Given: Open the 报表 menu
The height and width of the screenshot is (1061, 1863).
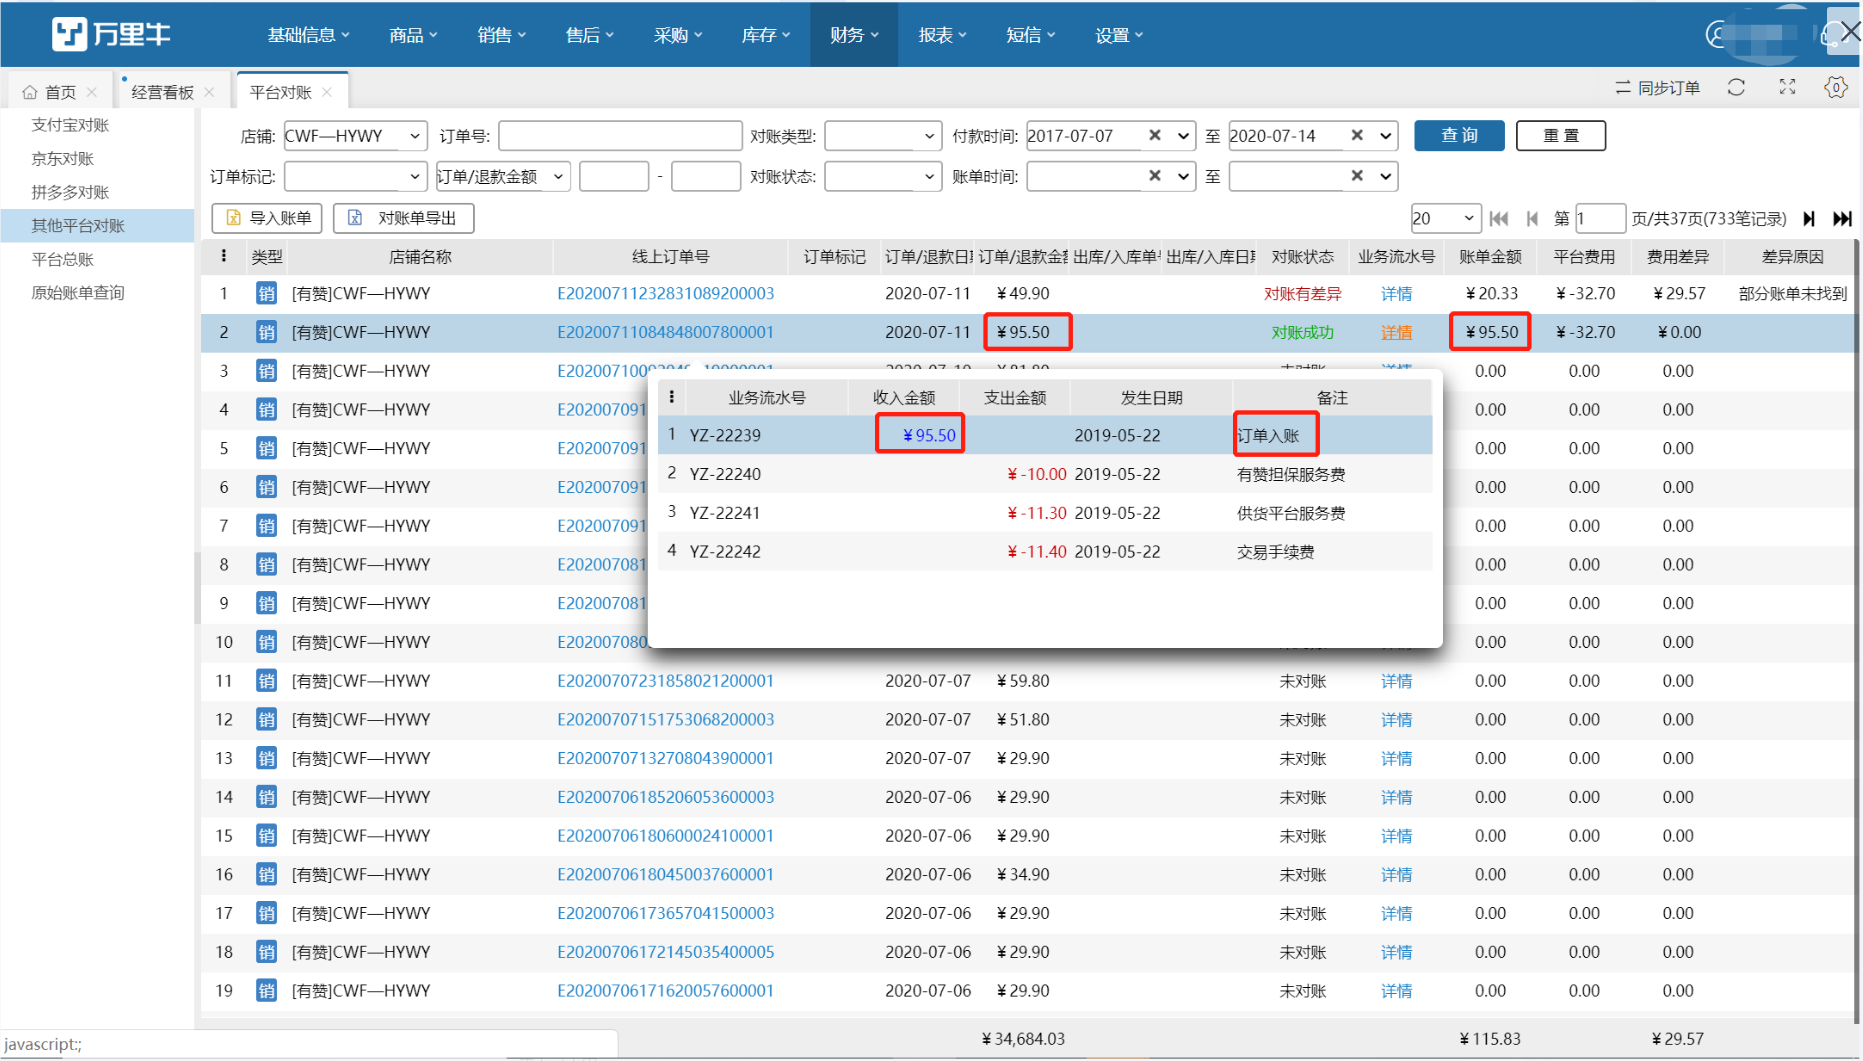Looking at the screenshot, I should coord(942,35).
